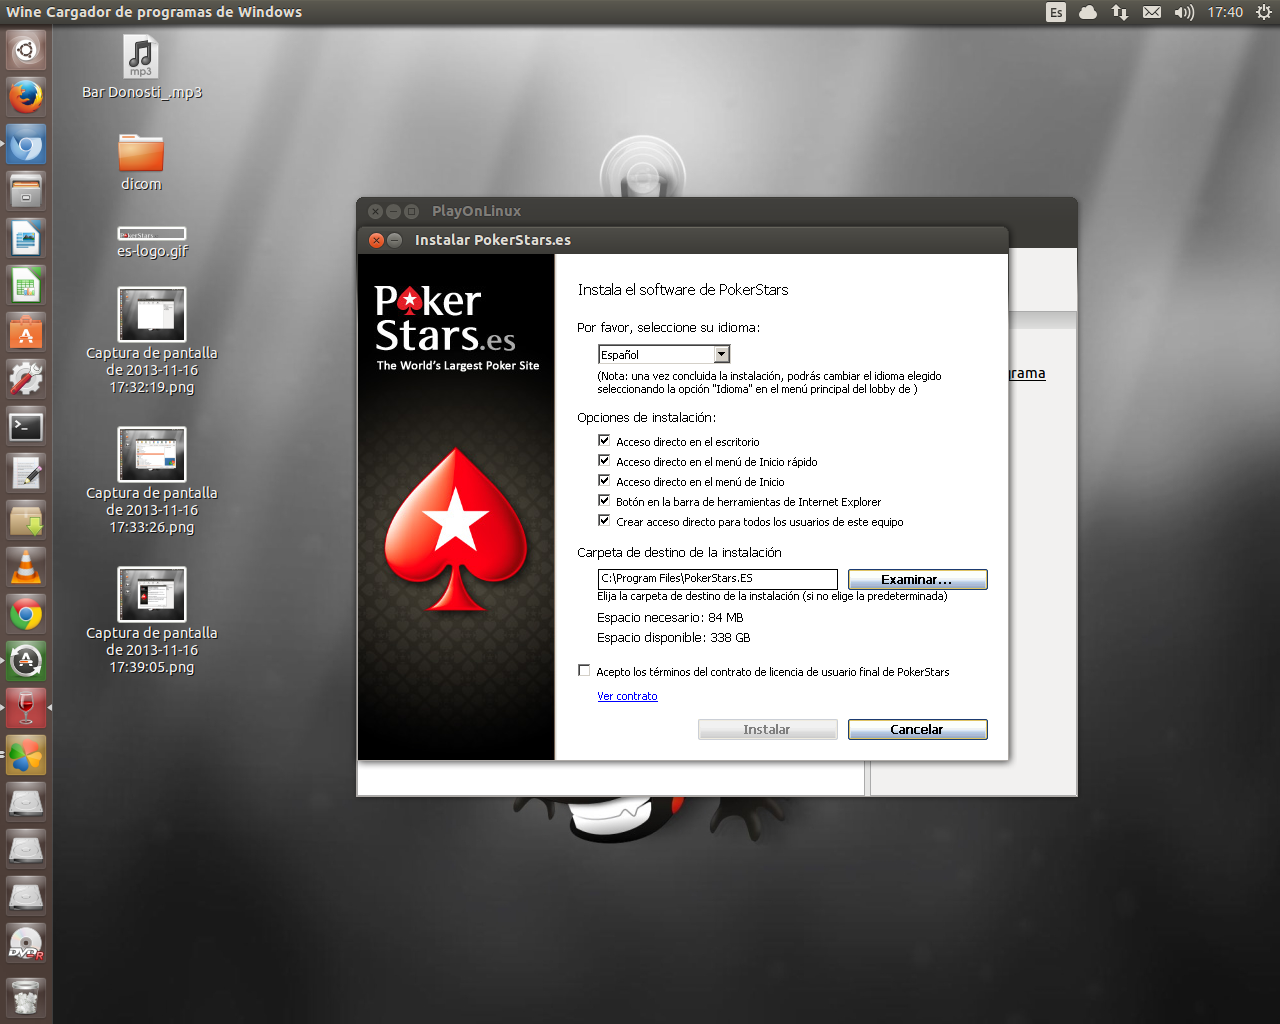Open the Ver contrato link
Viewport: 1280px width, 1024px height.
click(x=627, y=696)
